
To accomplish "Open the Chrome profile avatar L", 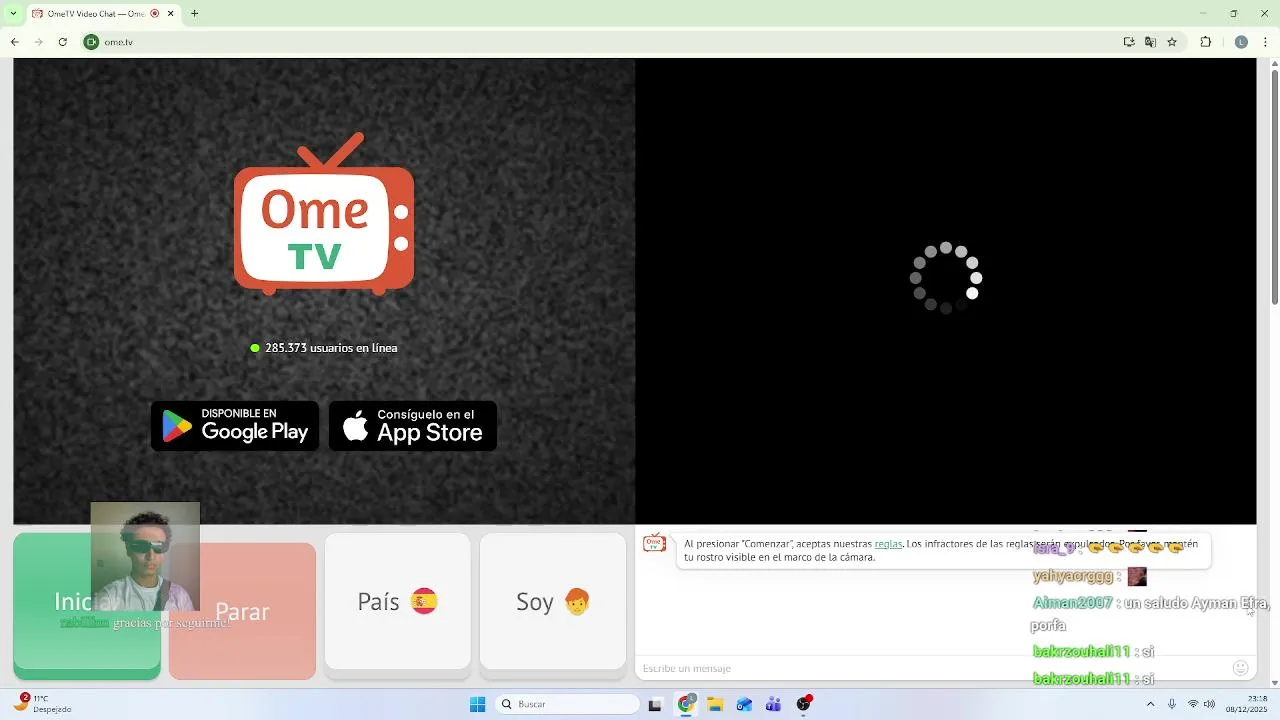I will 1241,42.
